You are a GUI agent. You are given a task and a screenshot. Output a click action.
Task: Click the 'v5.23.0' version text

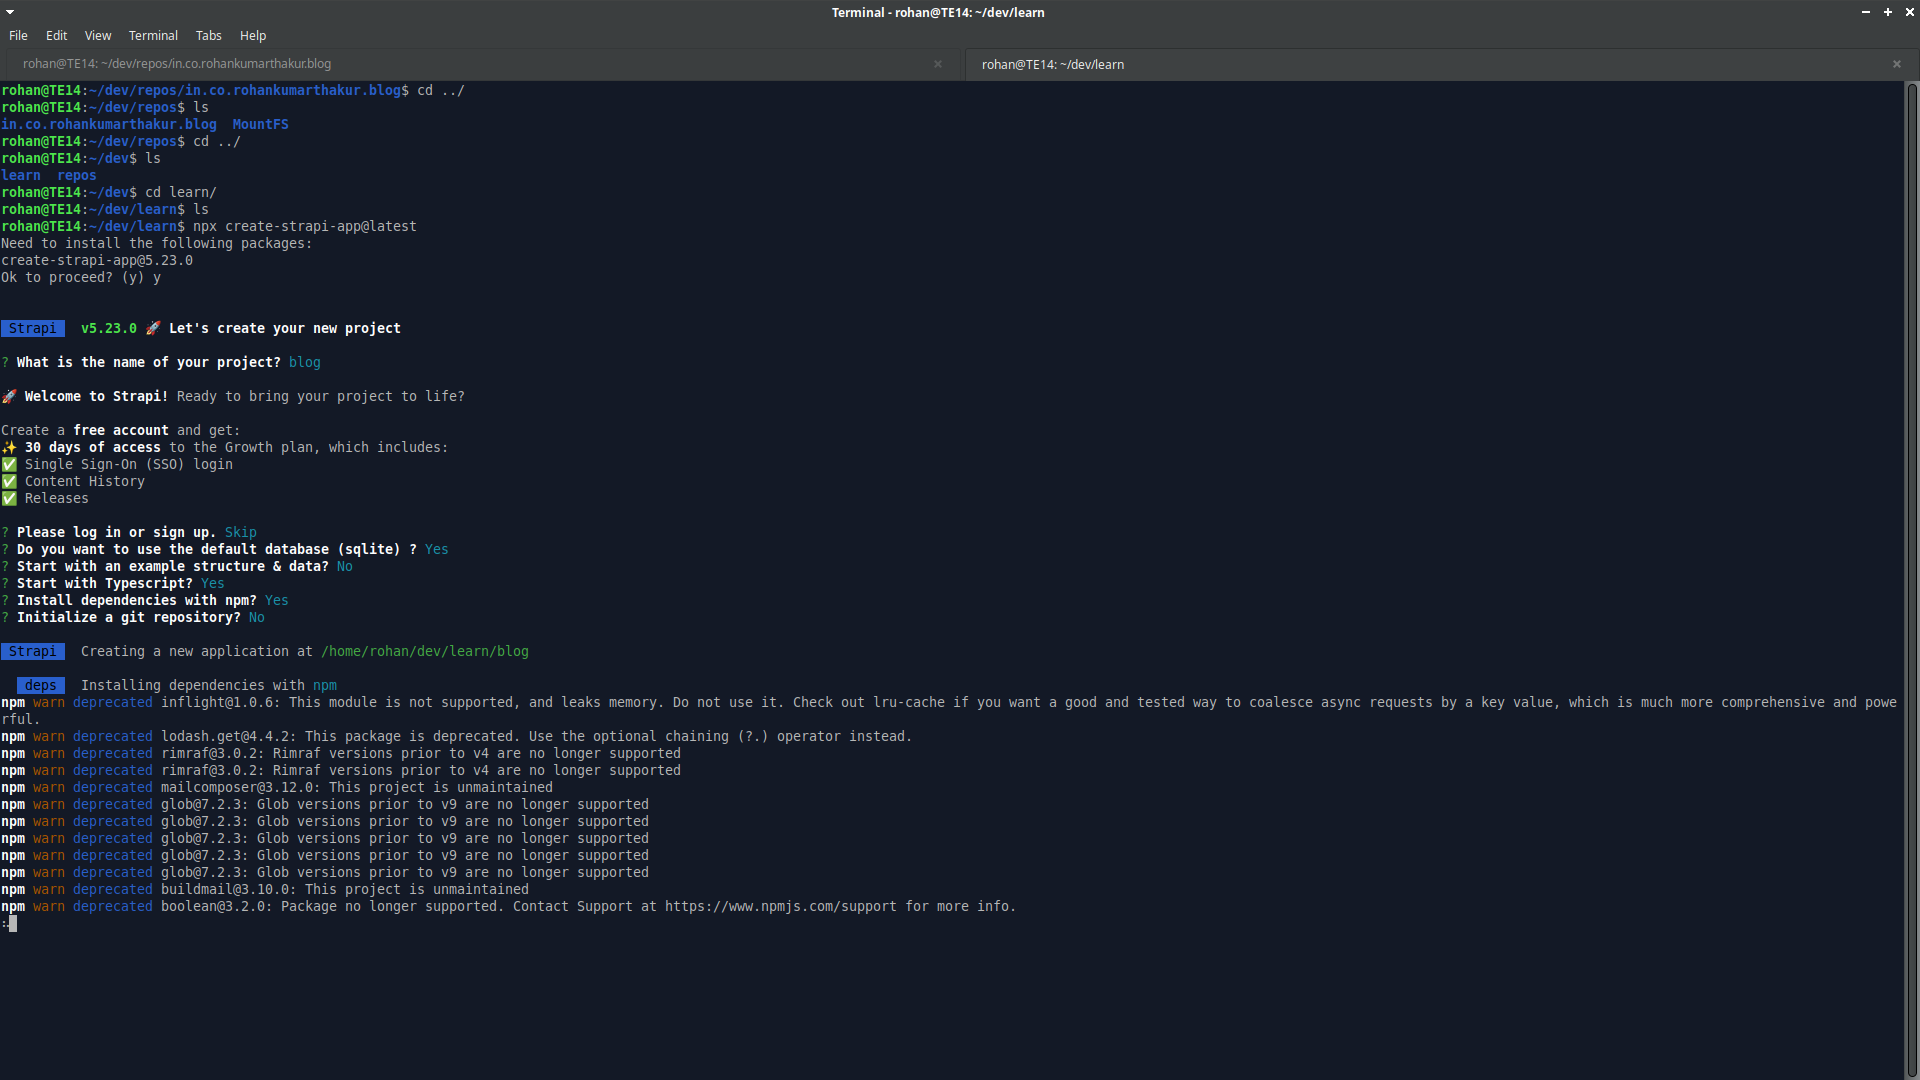click(109, 328)
